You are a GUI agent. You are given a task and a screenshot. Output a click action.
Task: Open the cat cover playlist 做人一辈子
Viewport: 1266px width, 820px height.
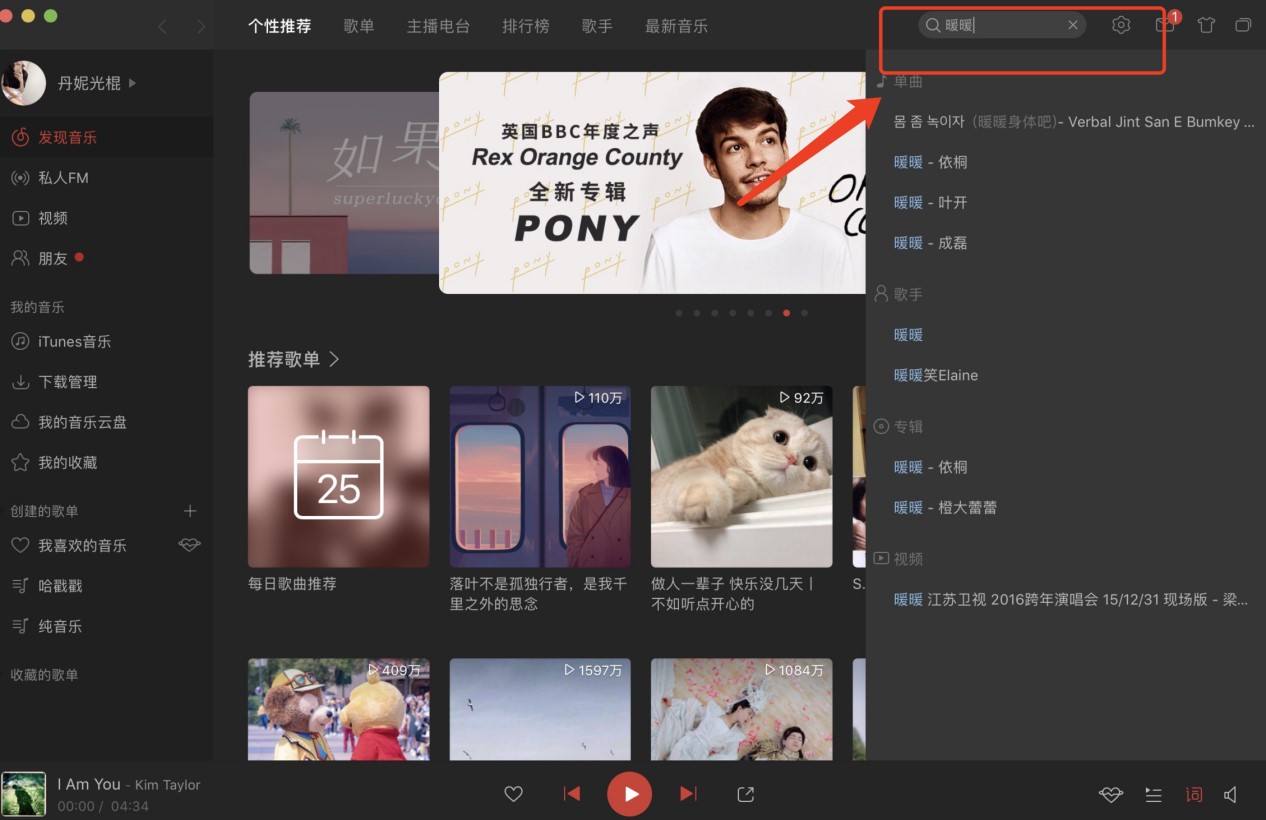click(x=741, y=477)
